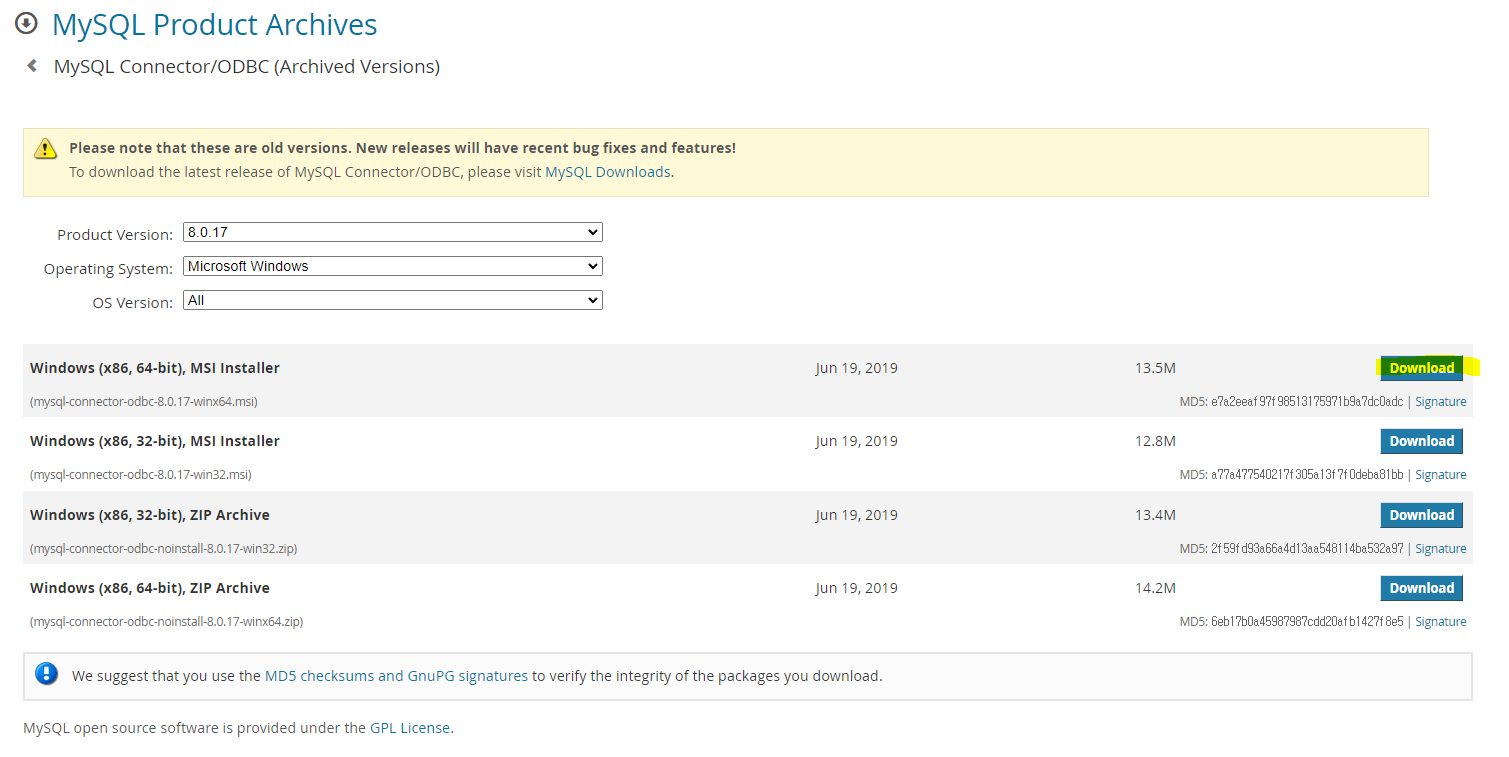The width and height of the screenshot is (1509, 757).
Task: Click the yellow warning triangle icon
Action: pyautogui.click(x=46, y=149)
